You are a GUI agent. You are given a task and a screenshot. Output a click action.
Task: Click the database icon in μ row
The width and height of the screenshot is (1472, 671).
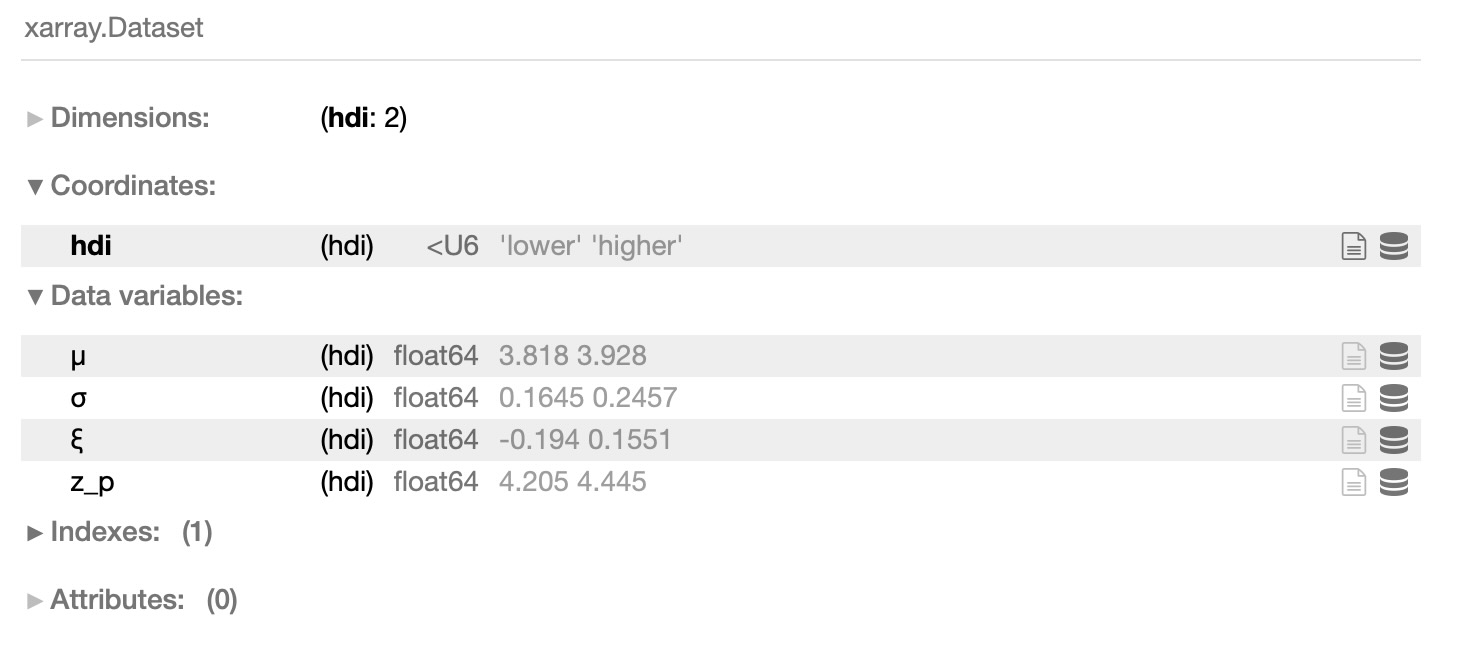click(x=1393, y=356)
